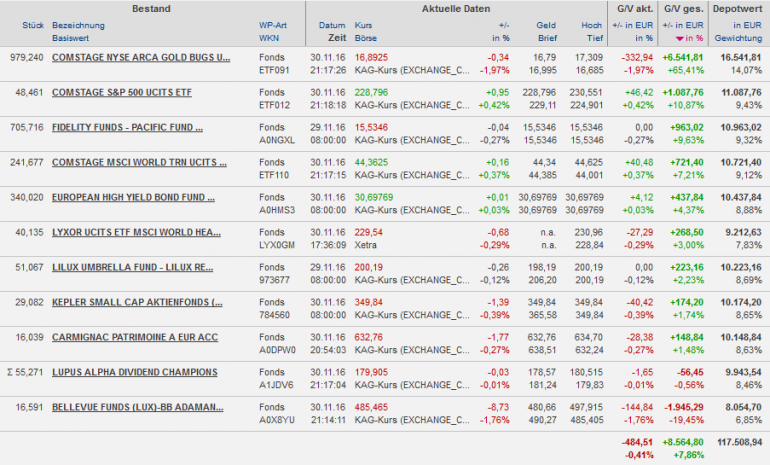The width and height of the screenshot is (770, 465).
Task: Open KEPLER SMALL CAP AKTIENFONDS link
Action: 137,302
